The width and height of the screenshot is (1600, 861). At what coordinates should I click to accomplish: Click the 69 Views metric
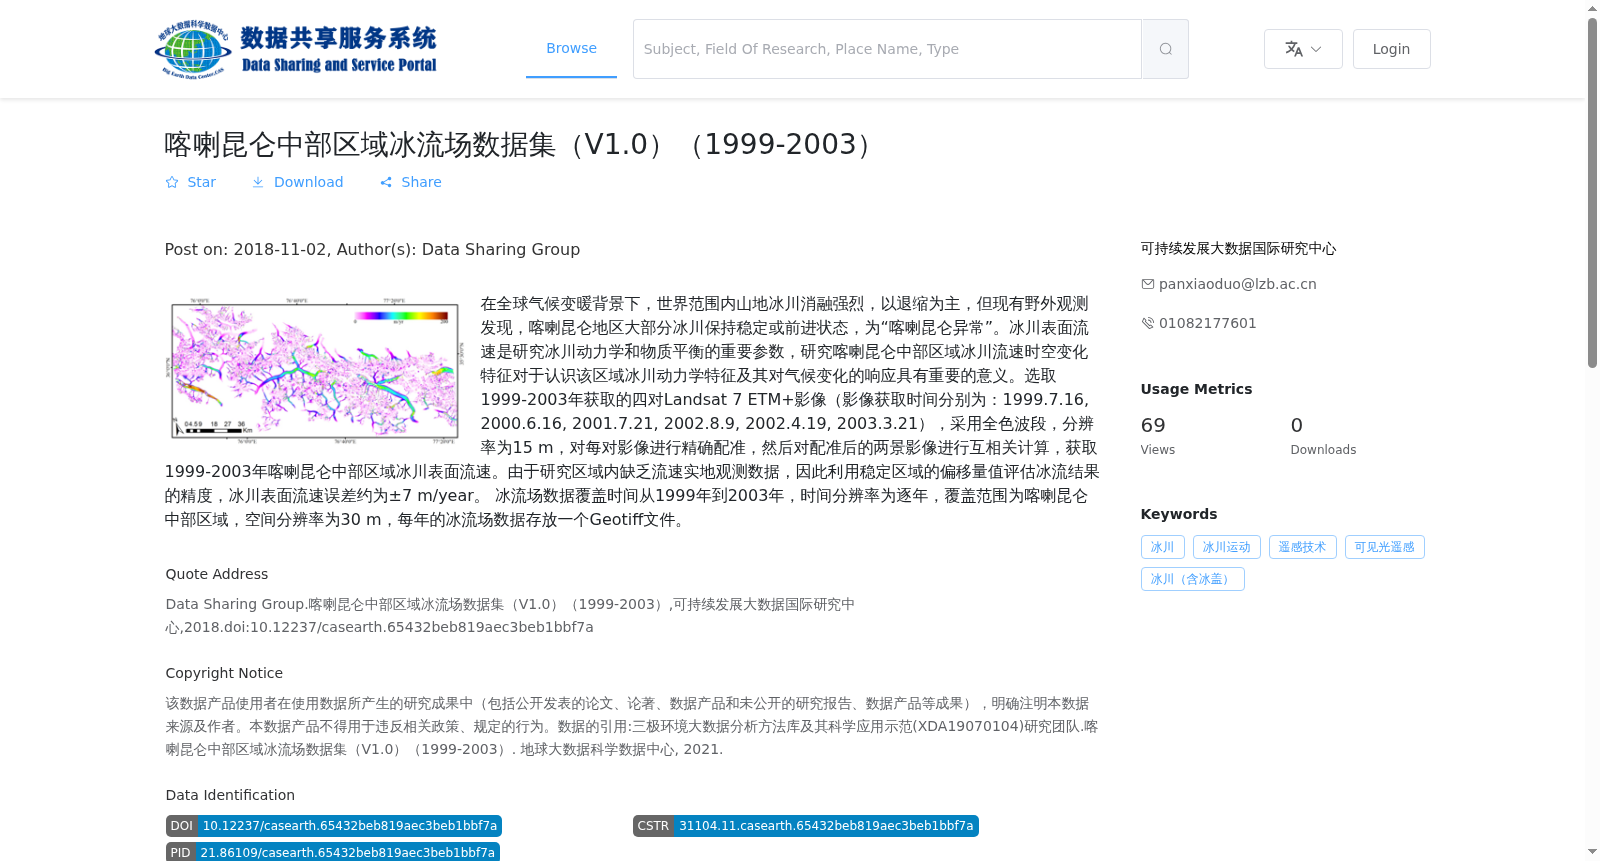click(x=1158, y=435)
